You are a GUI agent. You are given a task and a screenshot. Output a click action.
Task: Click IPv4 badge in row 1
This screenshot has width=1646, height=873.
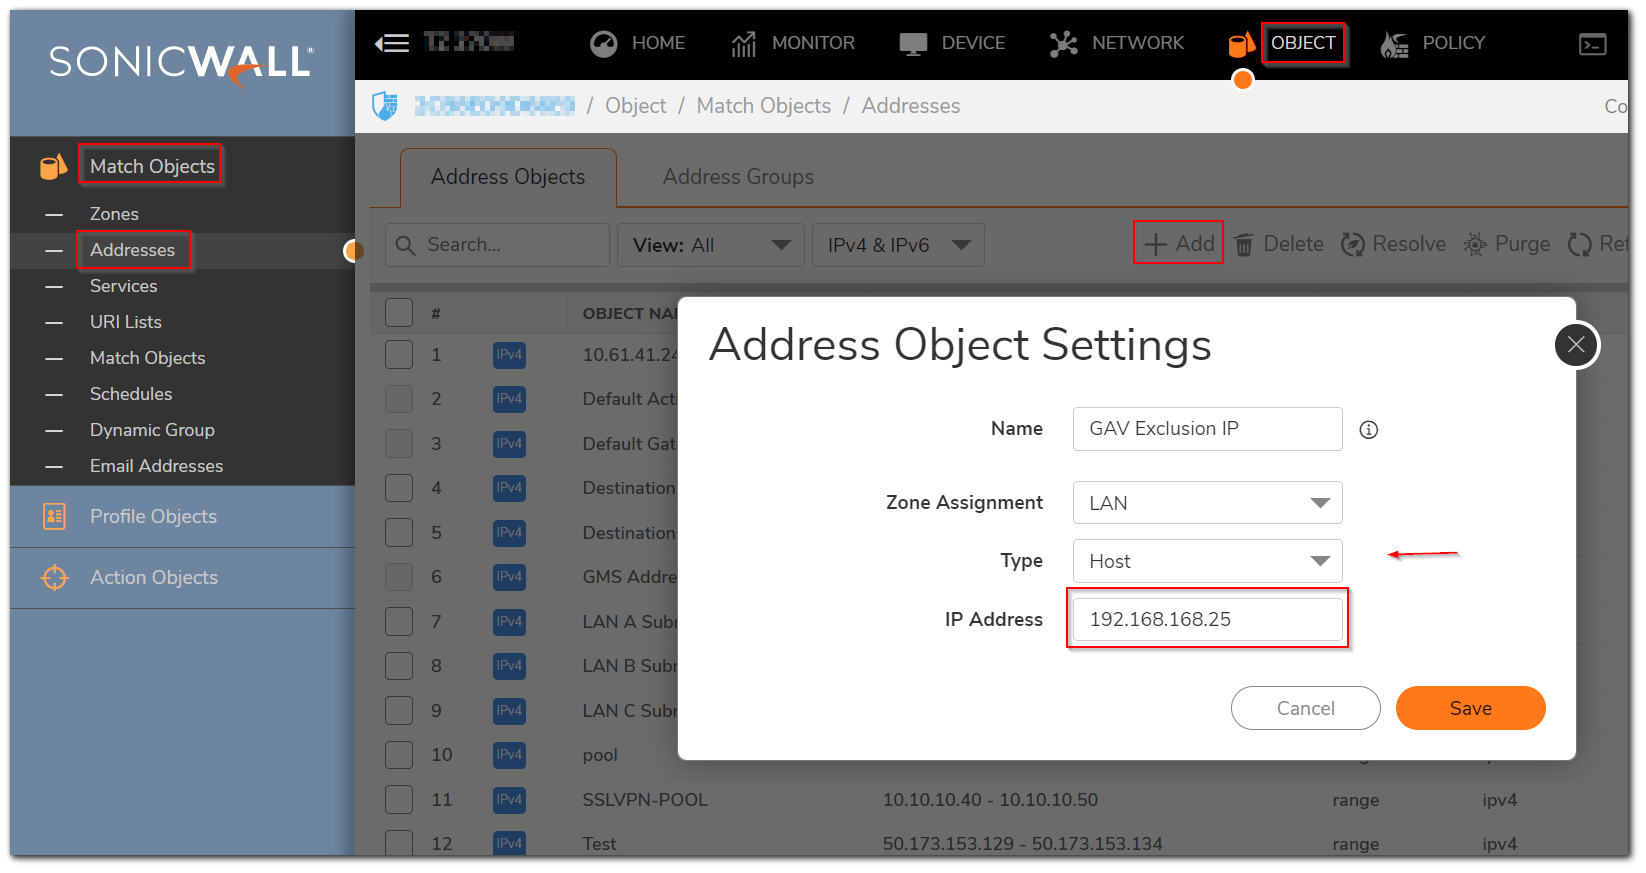pyautogui.click(x=509, y=355)
